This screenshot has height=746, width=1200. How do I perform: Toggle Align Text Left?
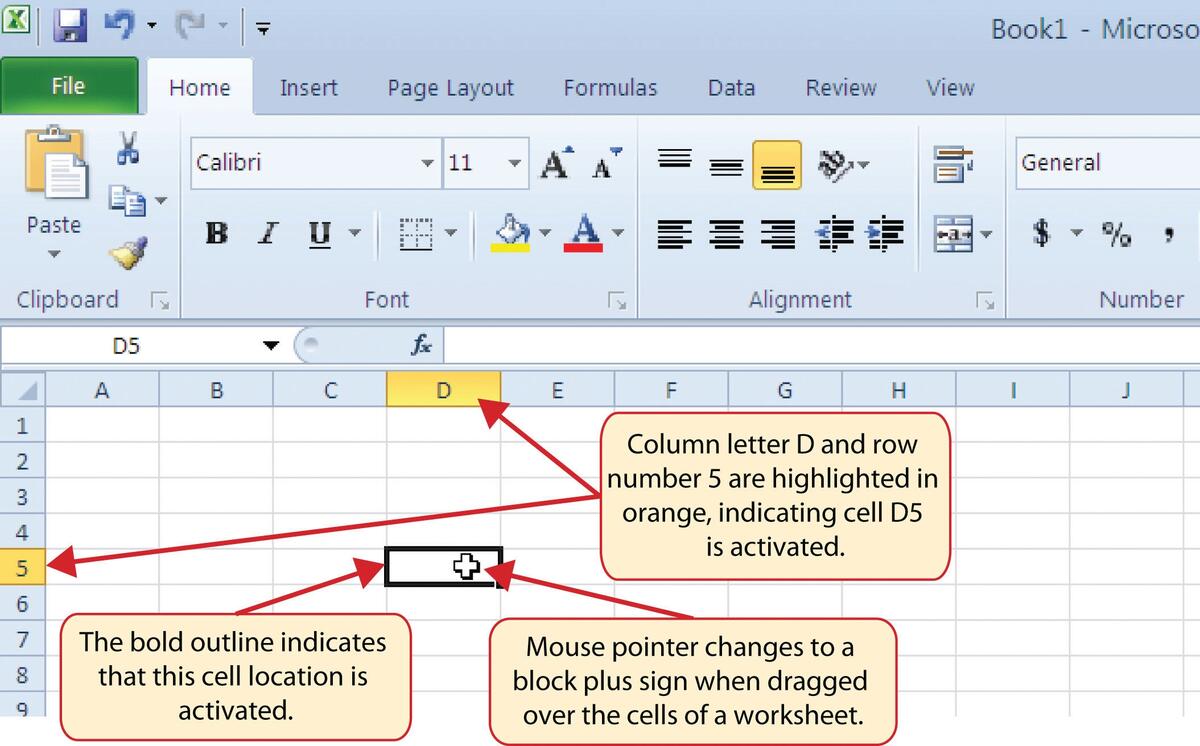click(x=677, y=235)
